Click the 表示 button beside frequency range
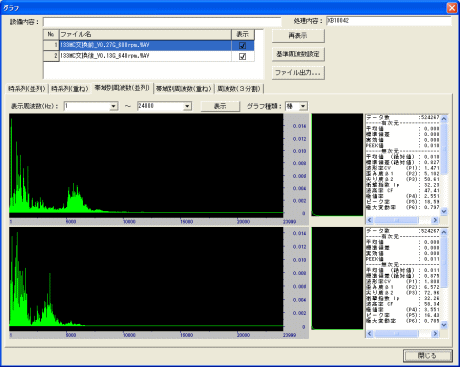The height and width of the screenshot is (367, 460). (x=220, y=106)
